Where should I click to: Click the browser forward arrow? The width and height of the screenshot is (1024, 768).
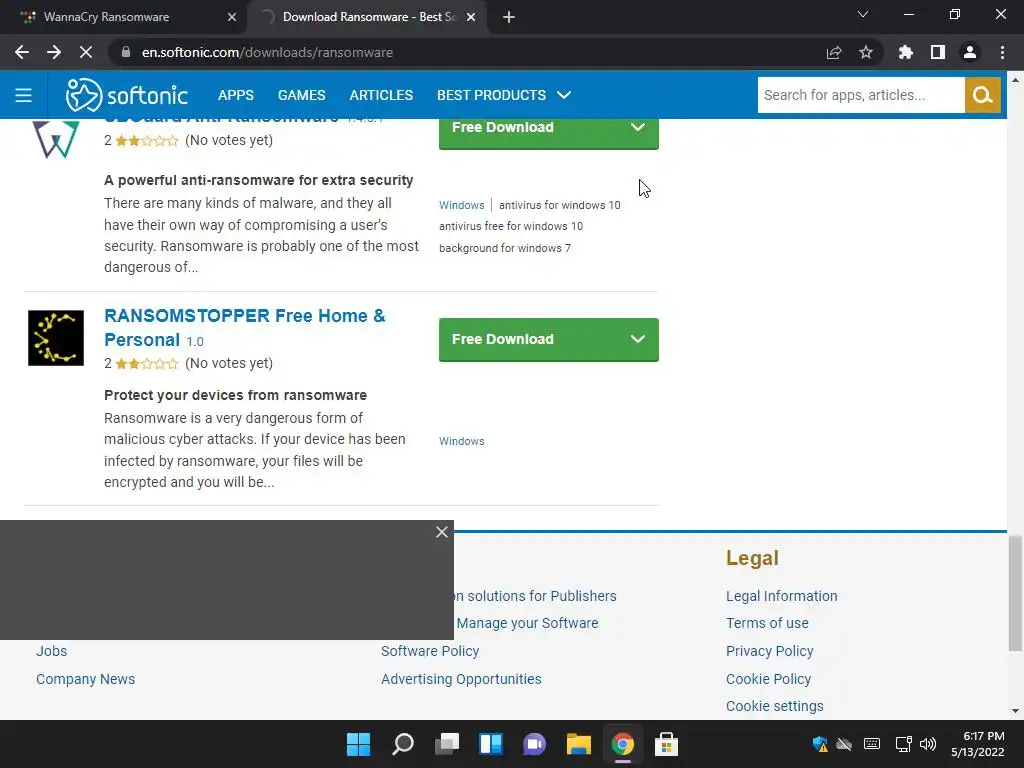coord(54,52)
